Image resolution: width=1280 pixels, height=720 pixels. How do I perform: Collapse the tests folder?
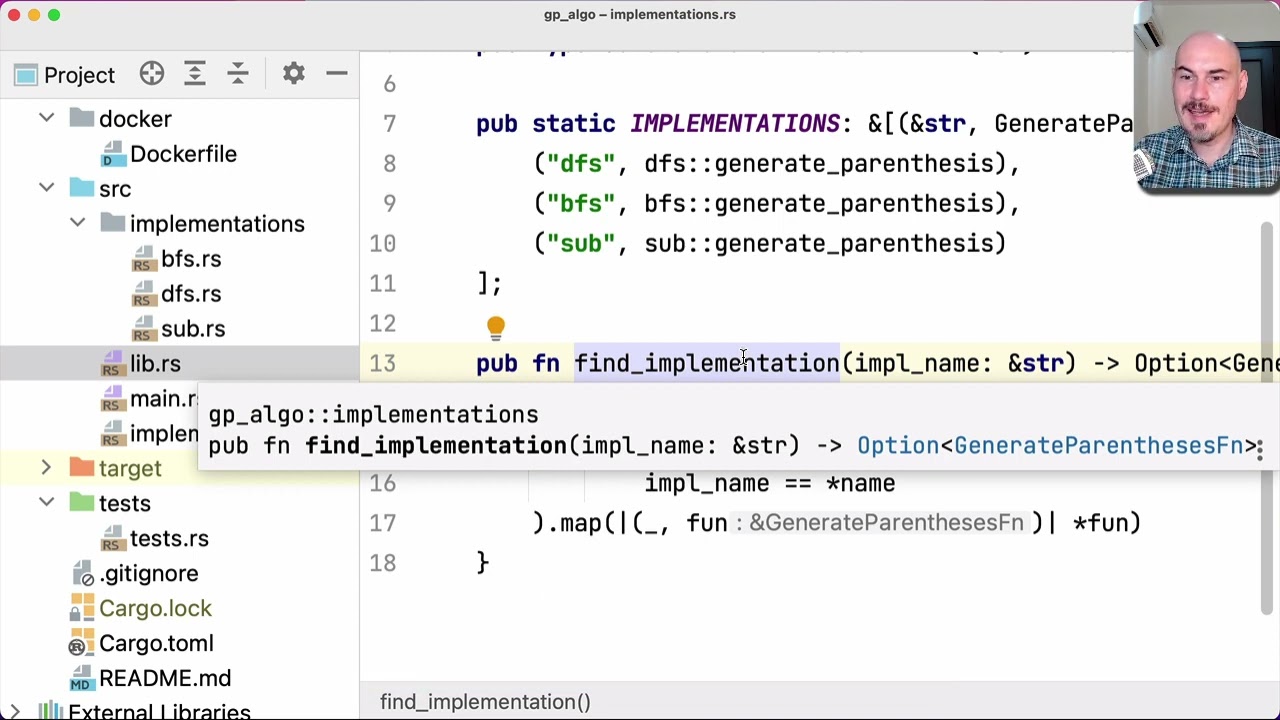click(47, 503)
